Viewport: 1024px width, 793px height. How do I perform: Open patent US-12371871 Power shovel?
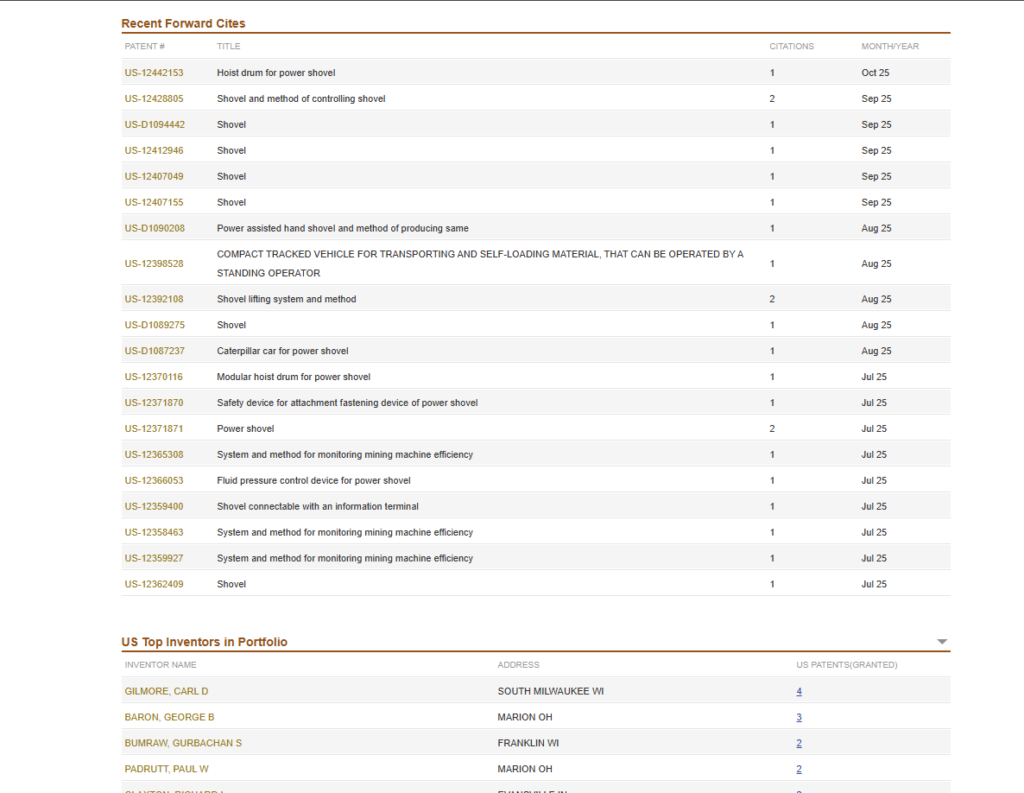pos(154,429)
